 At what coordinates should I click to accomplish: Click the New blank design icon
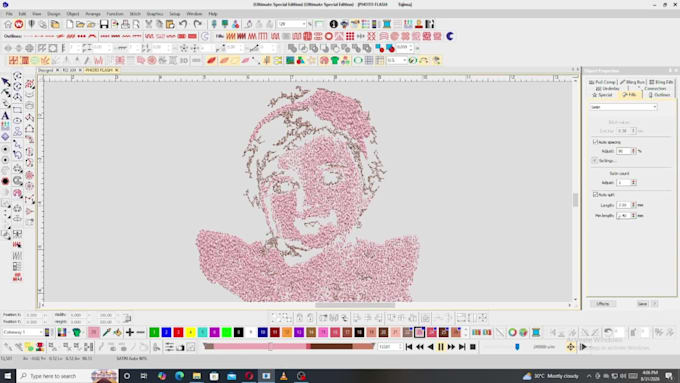click(69, 24)
